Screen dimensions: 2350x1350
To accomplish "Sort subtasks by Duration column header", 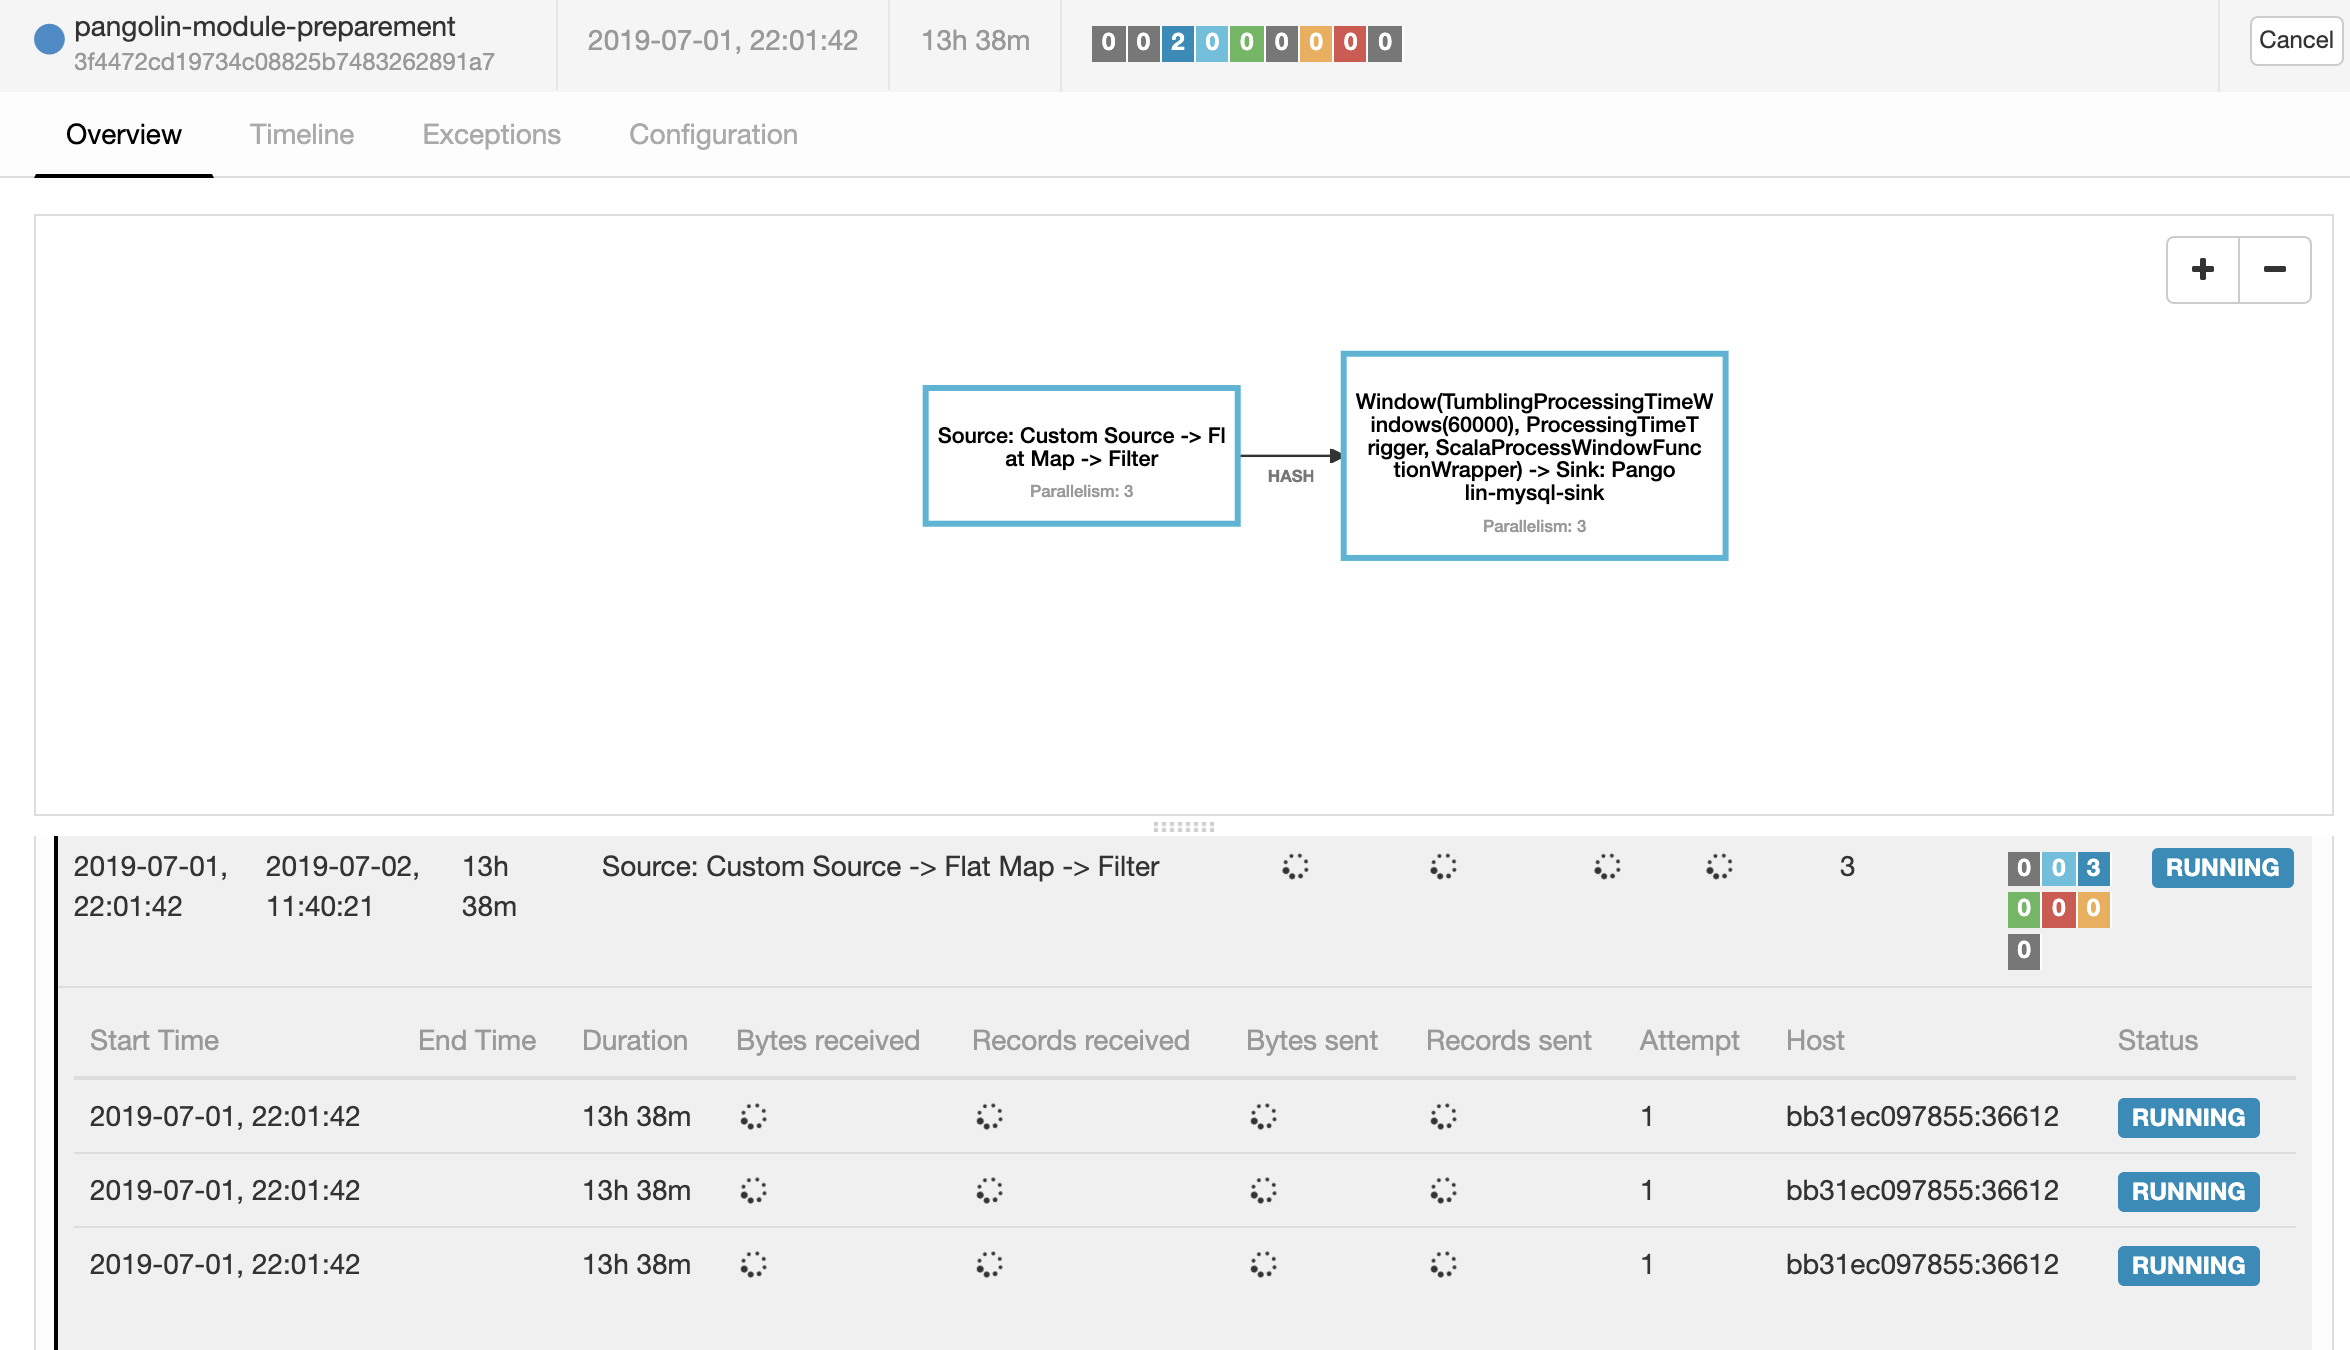I will coord(634,1041).
